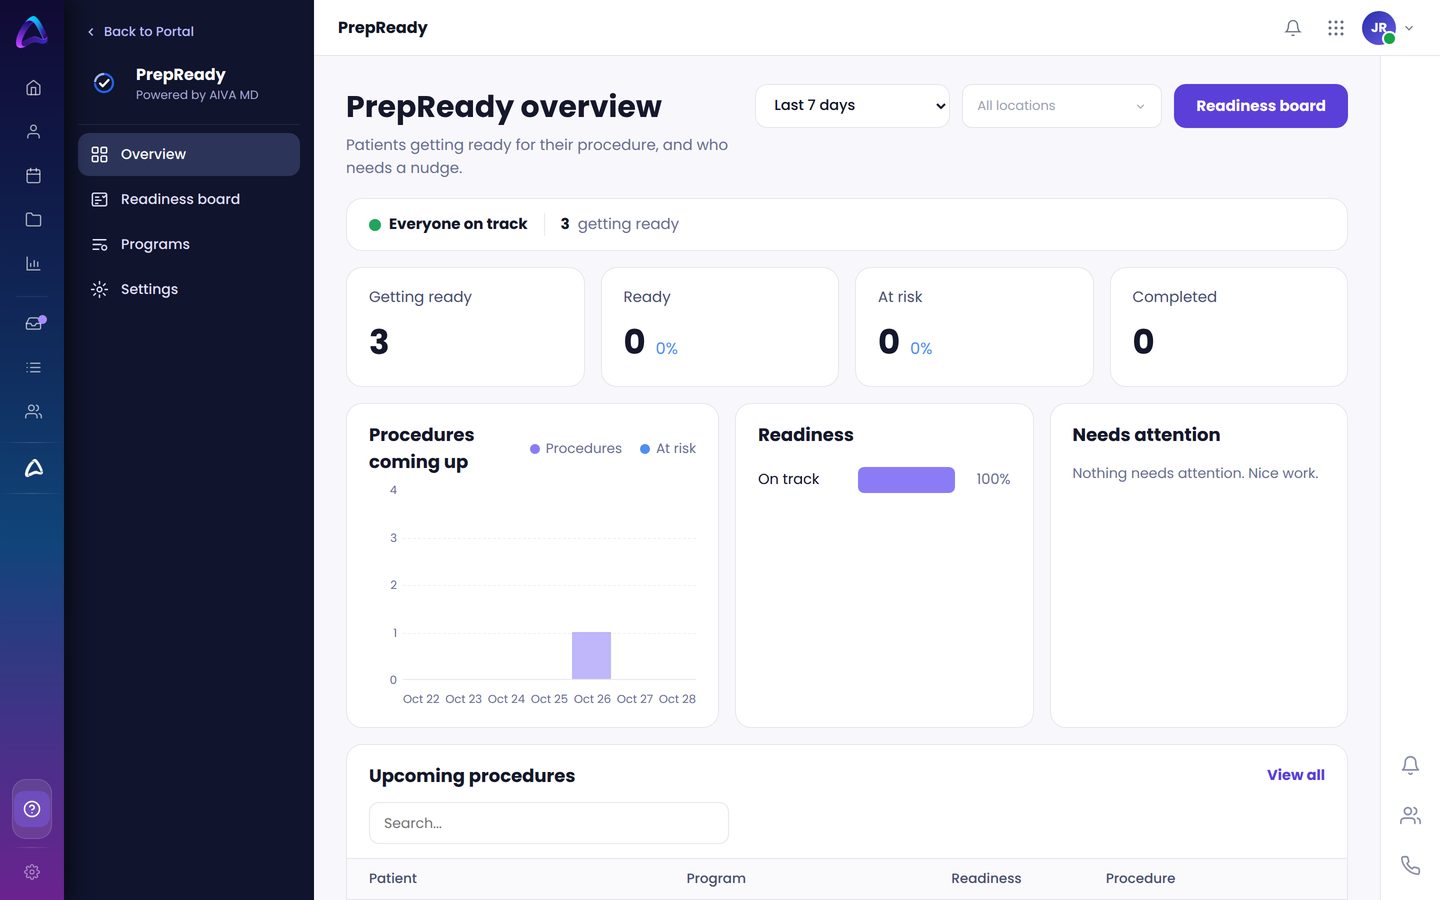Select the AIVA logo icon in rail
This screenshot has width=1440, height=900.
33,468
